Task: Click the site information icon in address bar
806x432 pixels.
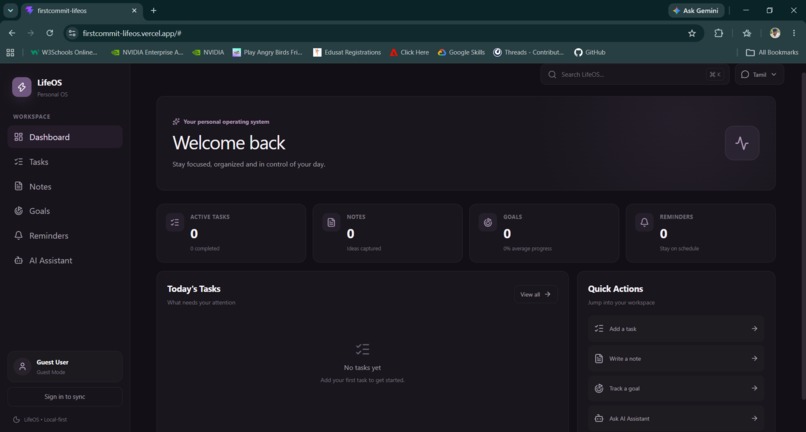Action: click(x=72, y=33)
